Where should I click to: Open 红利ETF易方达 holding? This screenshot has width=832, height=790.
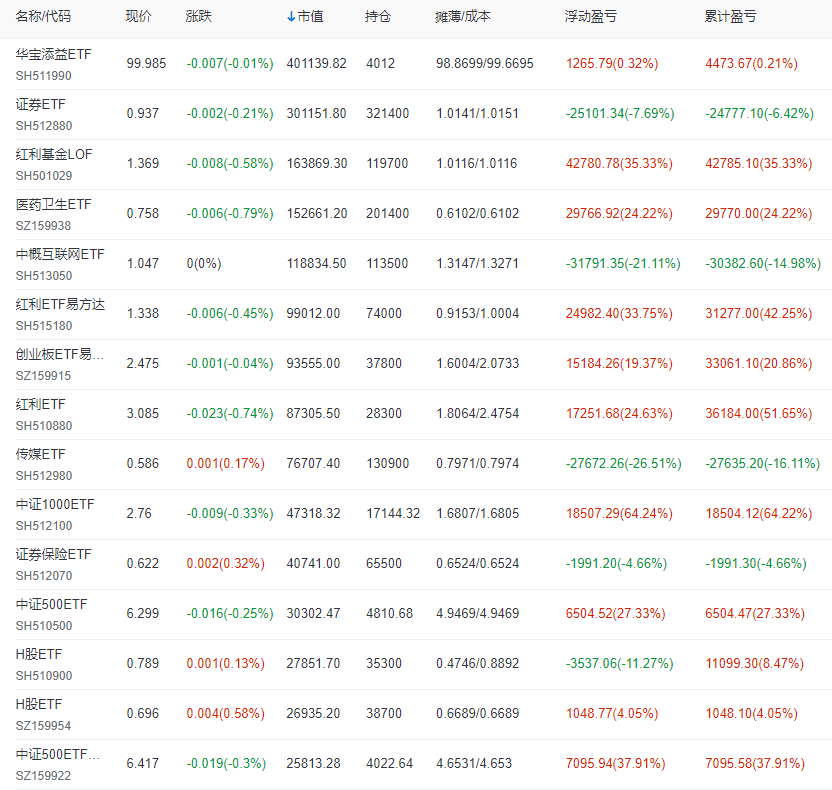coord(60,304)
